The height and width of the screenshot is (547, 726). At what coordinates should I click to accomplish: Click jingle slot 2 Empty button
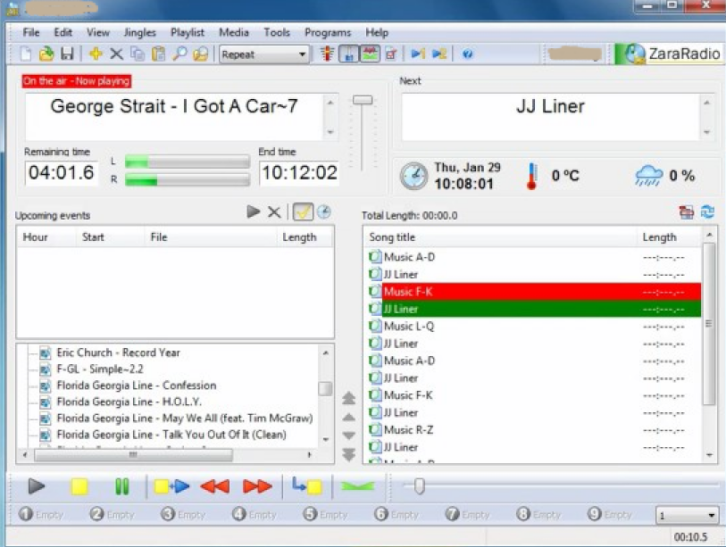tap(112, 514)
